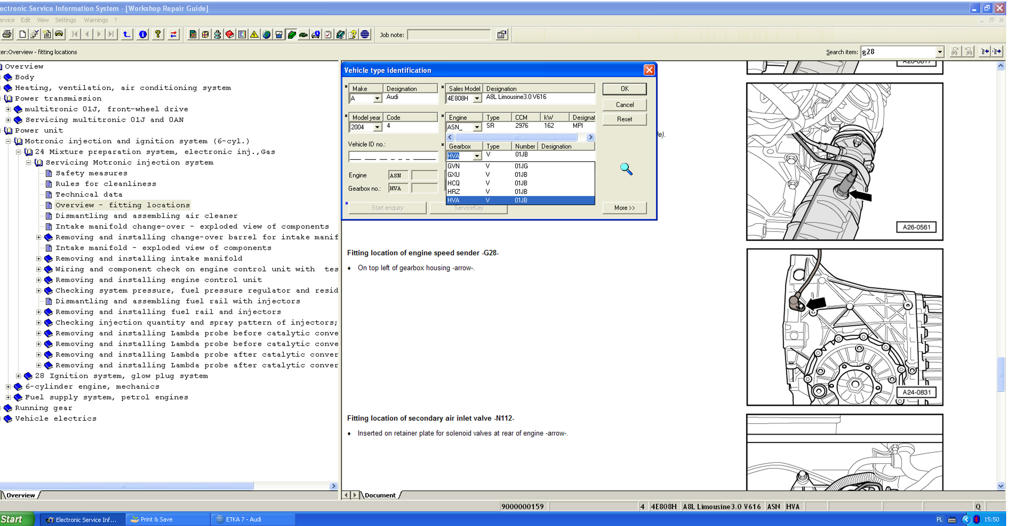Switch to the Document tab at bottom
This screenshot has width=1024, height=526.
379,495
